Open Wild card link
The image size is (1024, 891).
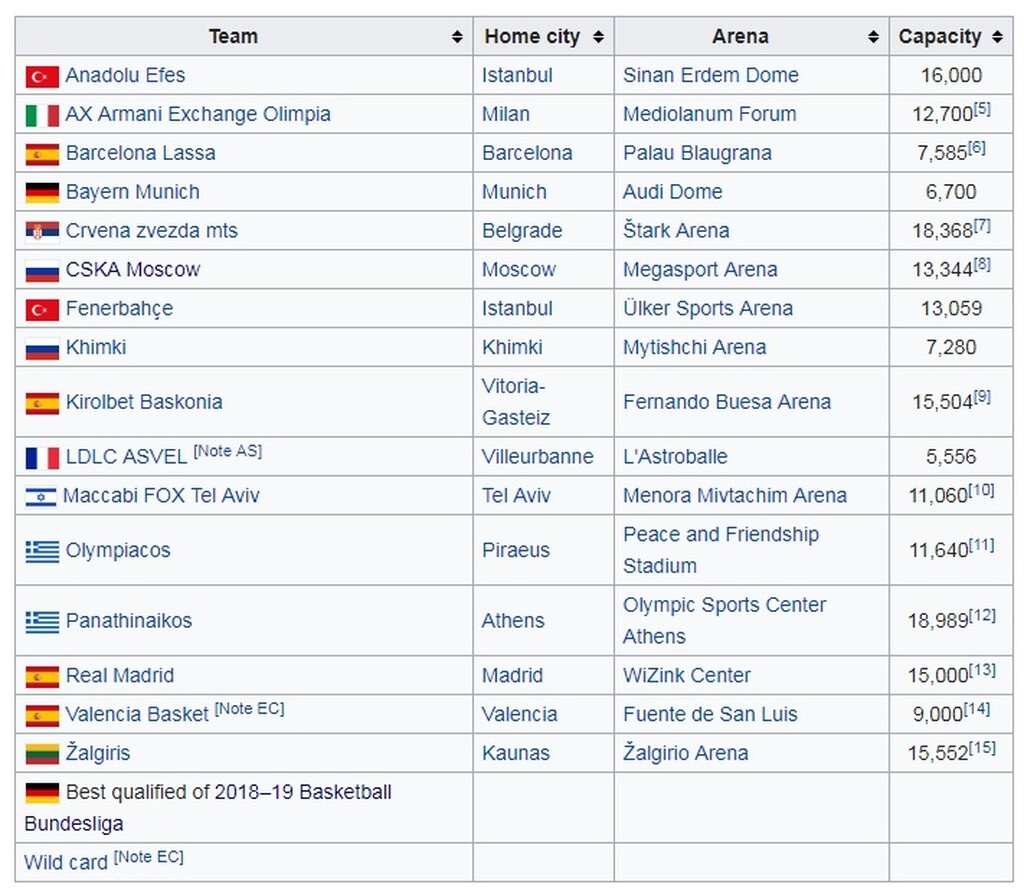[65, 863]
